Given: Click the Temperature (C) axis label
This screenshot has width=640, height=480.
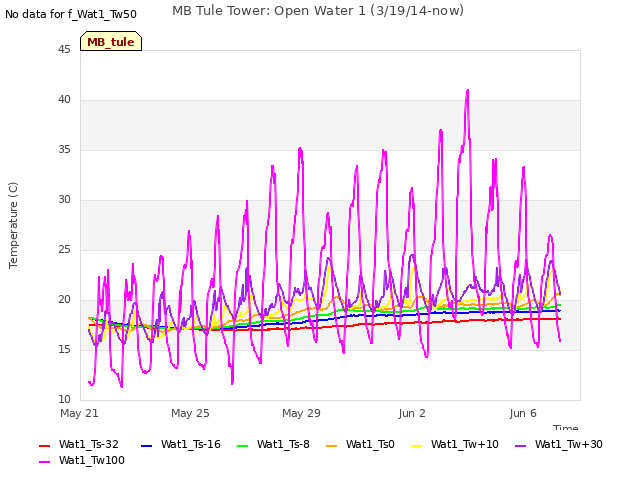Looking at the screenshot, I should pyautogui.click(x=13, y=225).
